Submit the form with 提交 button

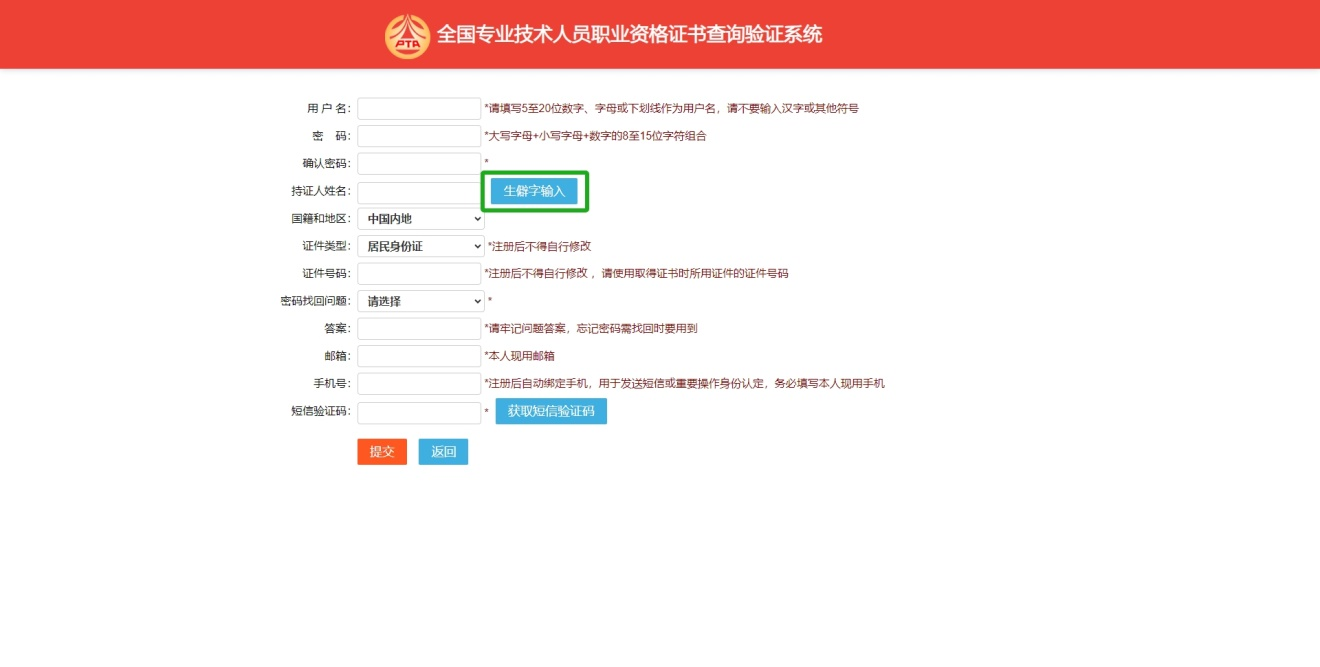382,452
